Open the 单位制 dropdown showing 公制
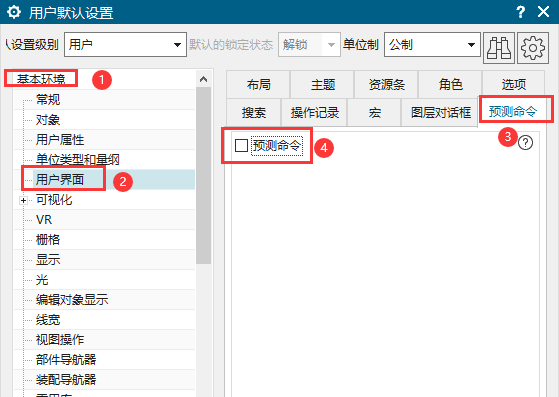 (432, 45)
